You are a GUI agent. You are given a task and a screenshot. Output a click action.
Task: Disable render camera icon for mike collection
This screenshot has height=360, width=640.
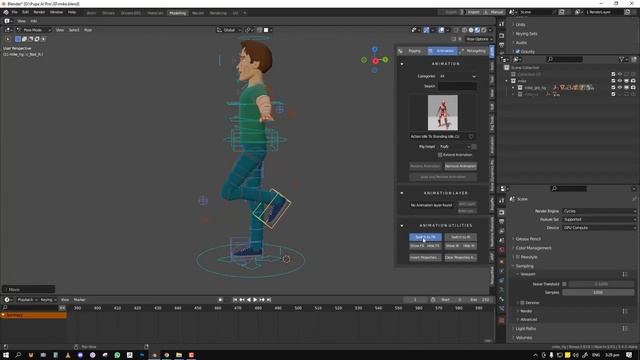[x=633, y=81]
